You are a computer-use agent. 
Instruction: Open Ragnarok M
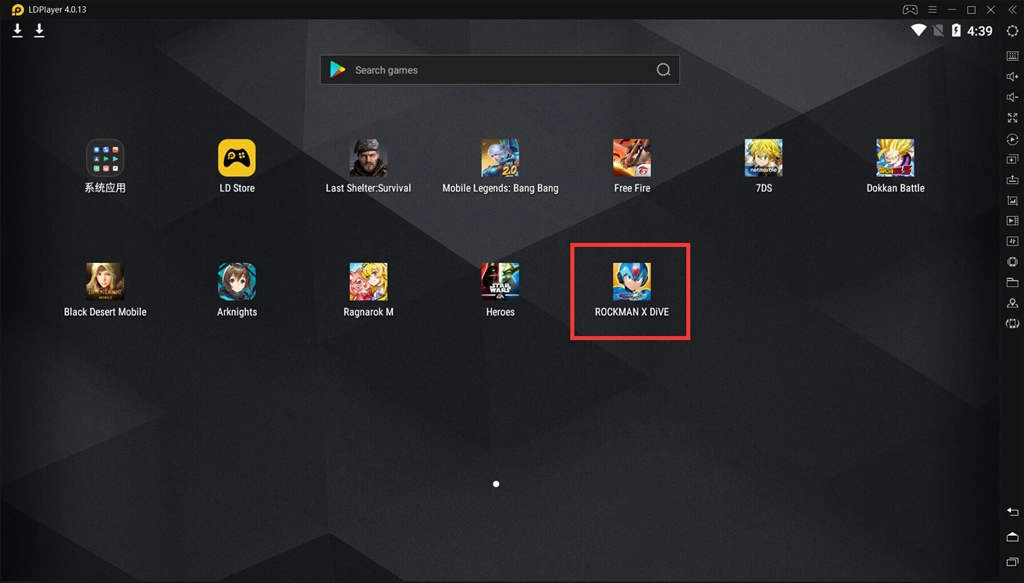click(x=368, y=281)
